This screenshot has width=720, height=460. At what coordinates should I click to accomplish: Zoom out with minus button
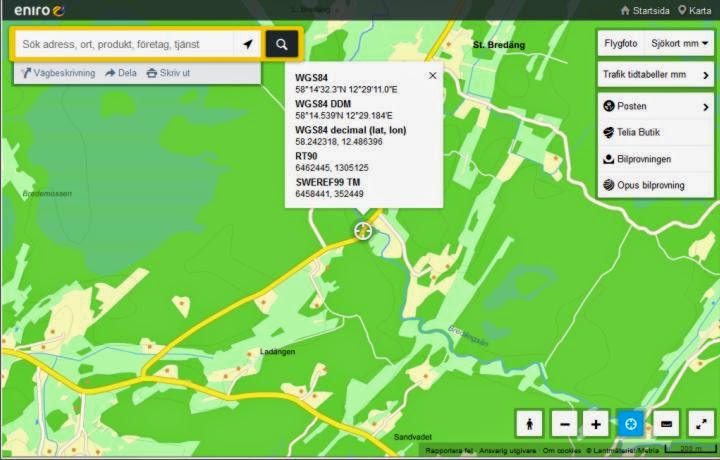tap(565, 424)
